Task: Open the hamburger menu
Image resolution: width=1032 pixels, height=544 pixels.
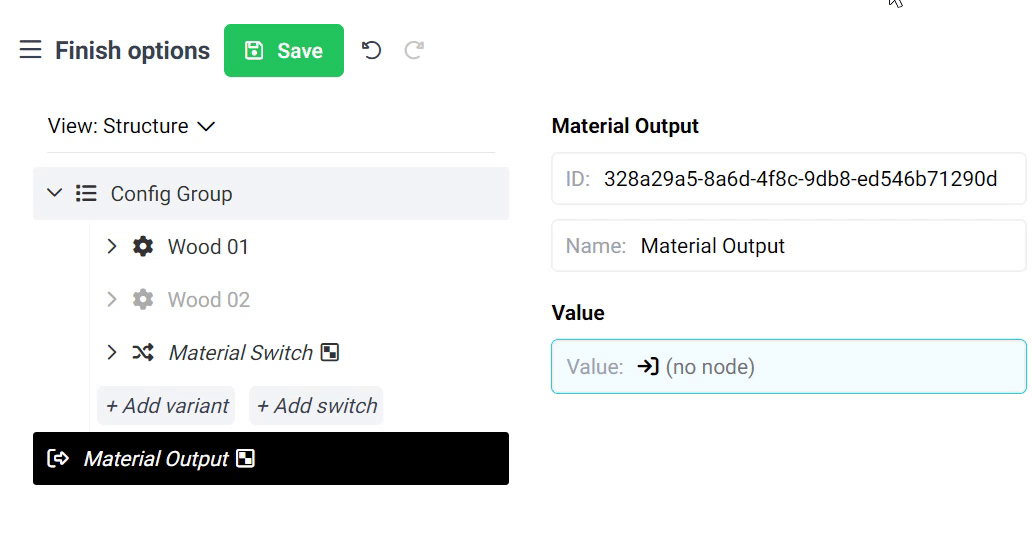Action: coord(30,50)
